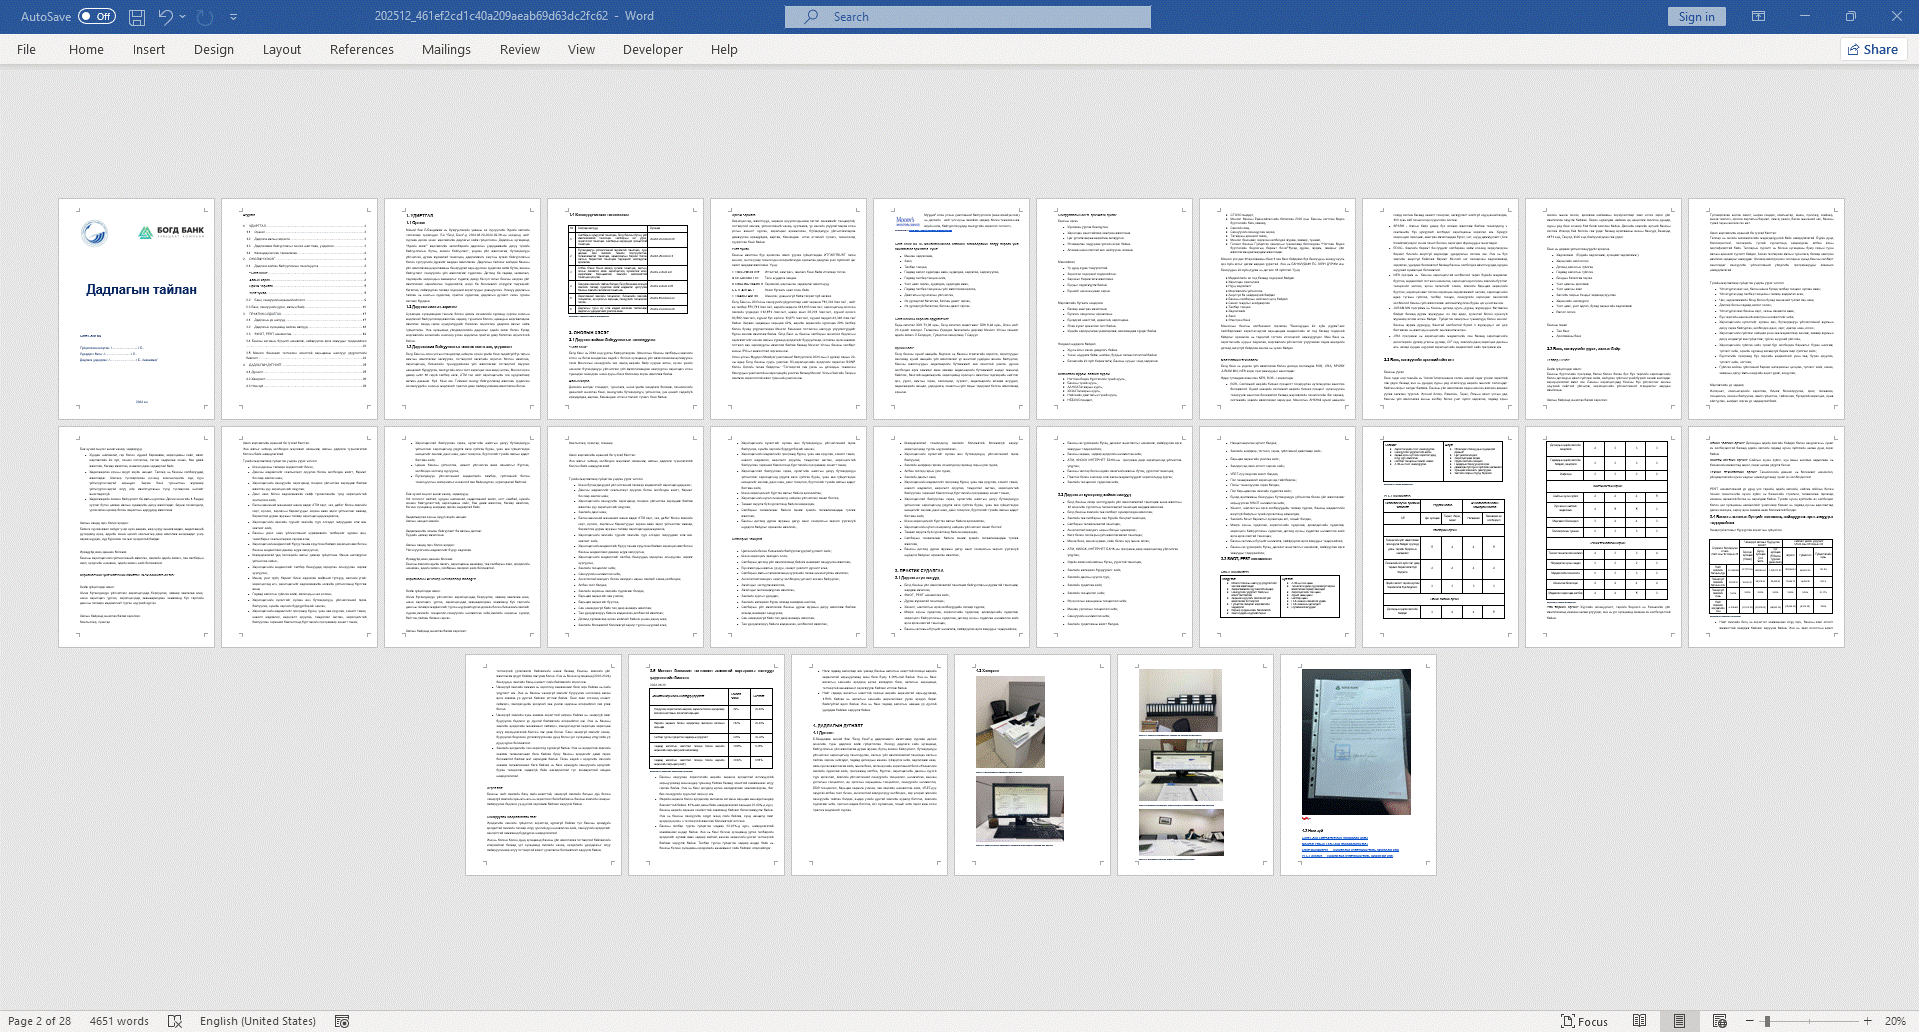
Task: Click the zoom slider handle
Action: click(x=1768, y=1021)
